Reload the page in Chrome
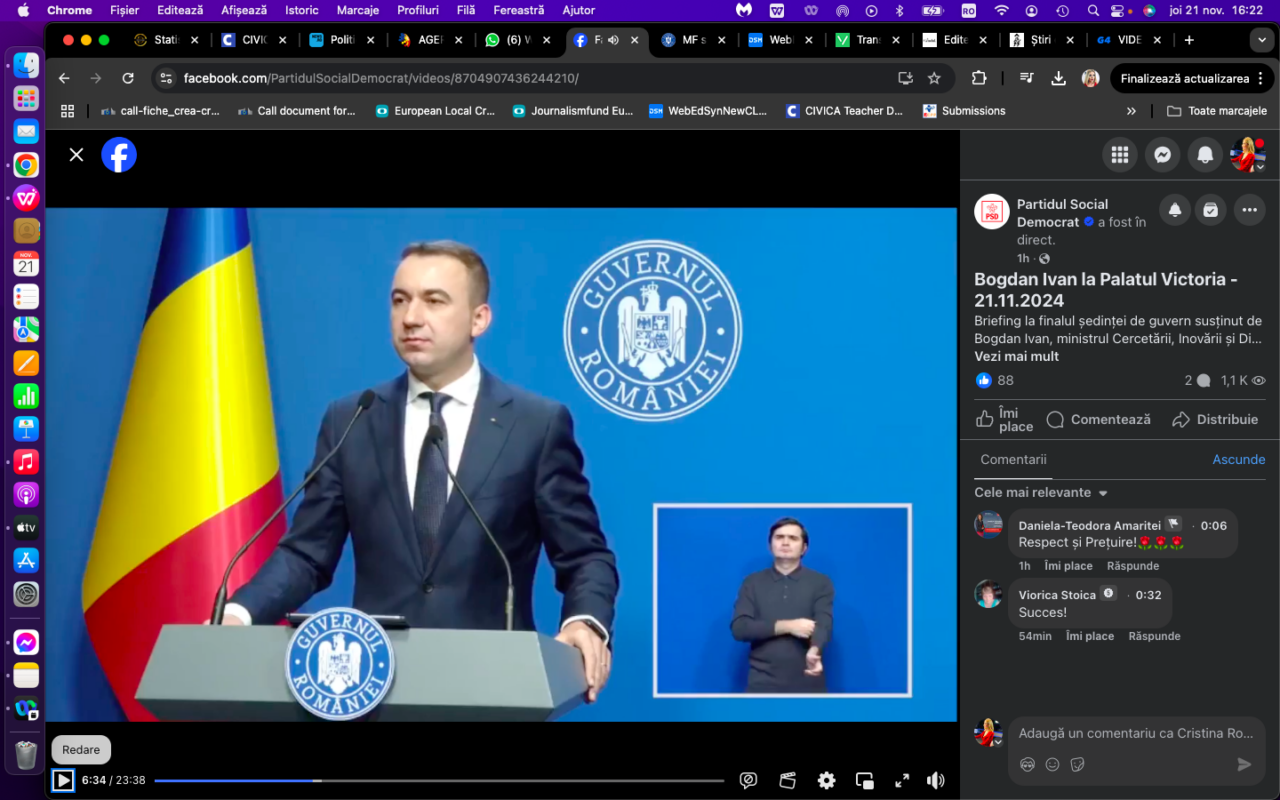Image resolution: width=1280 pixels, height=800 pixels. point(128,78)
